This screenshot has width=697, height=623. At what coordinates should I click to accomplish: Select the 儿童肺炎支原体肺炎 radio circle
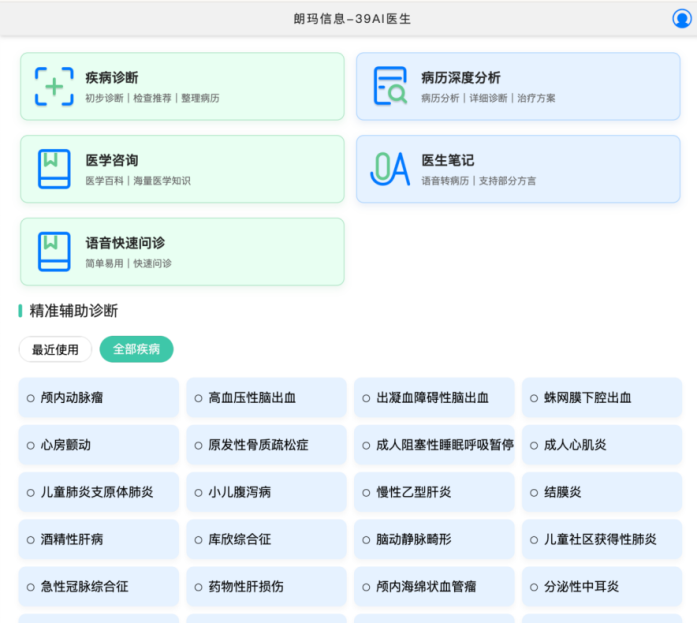click(x=31, y=492)
